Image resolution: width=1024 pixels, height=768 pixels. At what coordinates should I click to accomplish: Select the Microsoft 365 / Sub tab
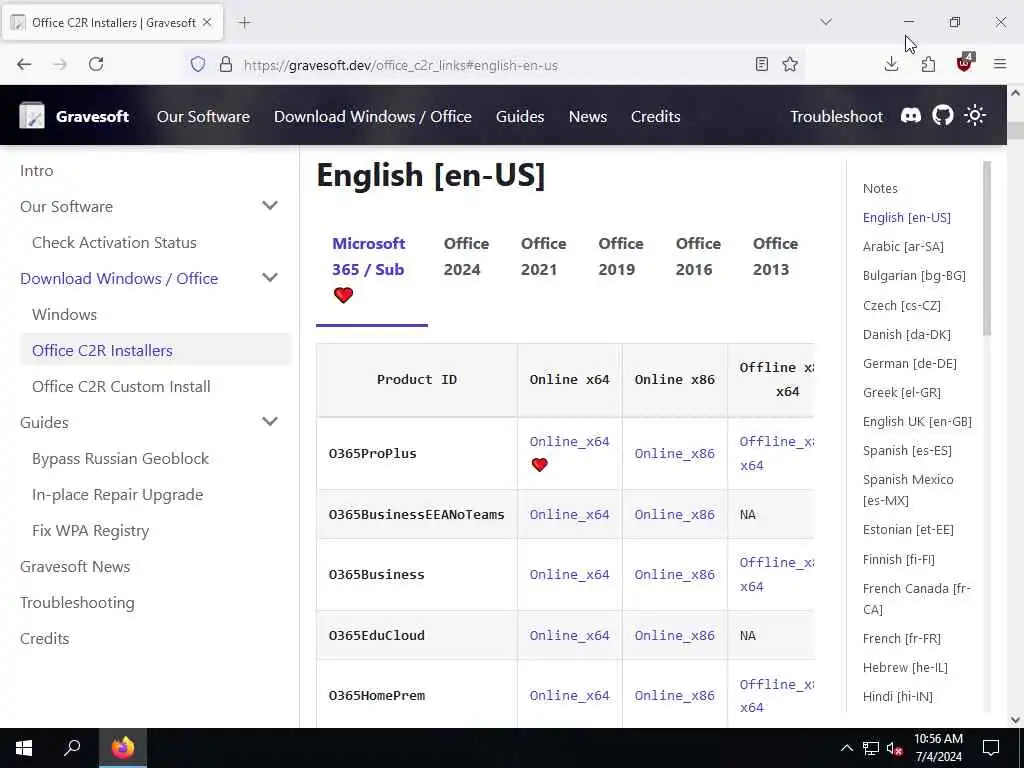coord(372,269)
